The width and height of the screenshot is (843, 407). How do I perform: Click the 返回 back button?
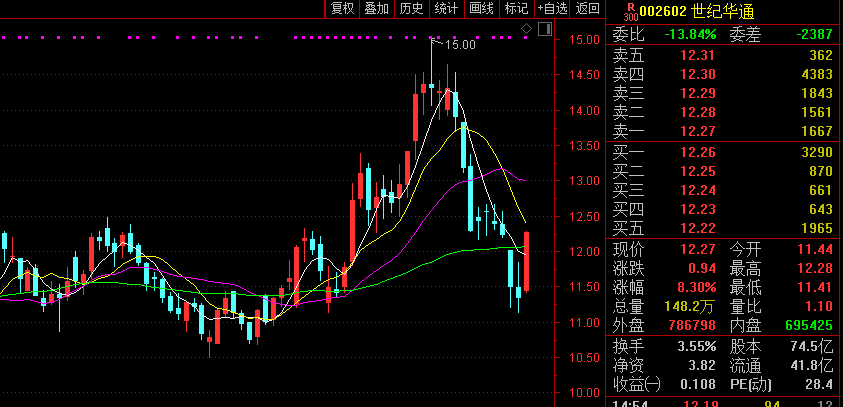588,9
